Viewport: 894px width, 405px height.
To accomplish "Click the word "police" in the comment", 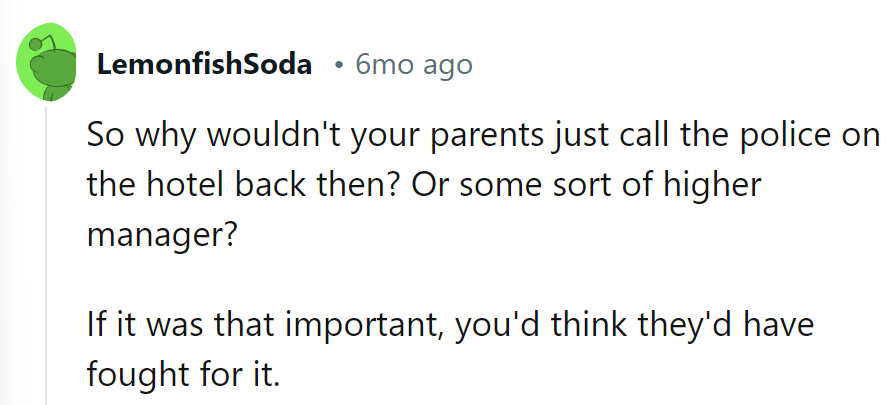I will pyautogui.click(x=780, y=133).
